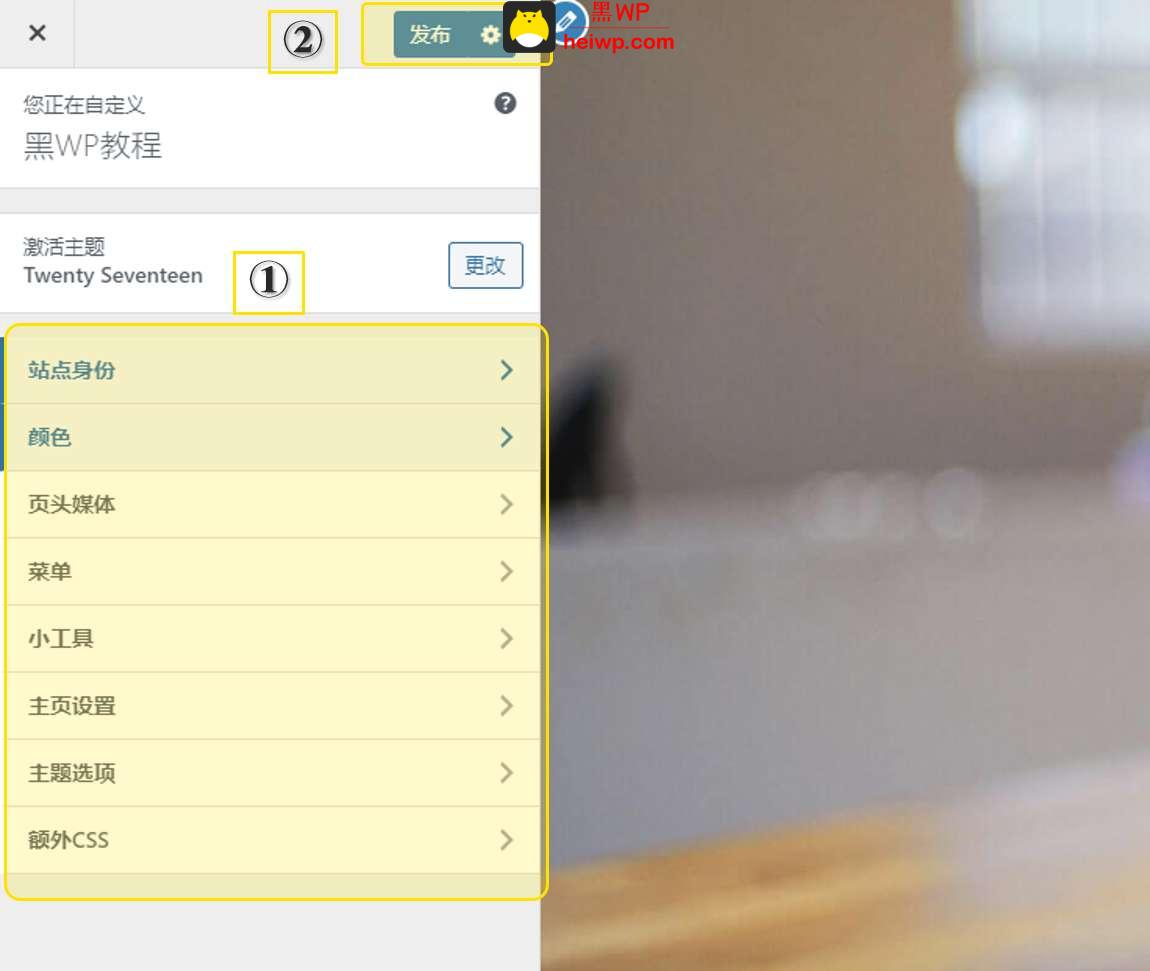Expand the chevron next to 页头媒体

coord(506,505)
